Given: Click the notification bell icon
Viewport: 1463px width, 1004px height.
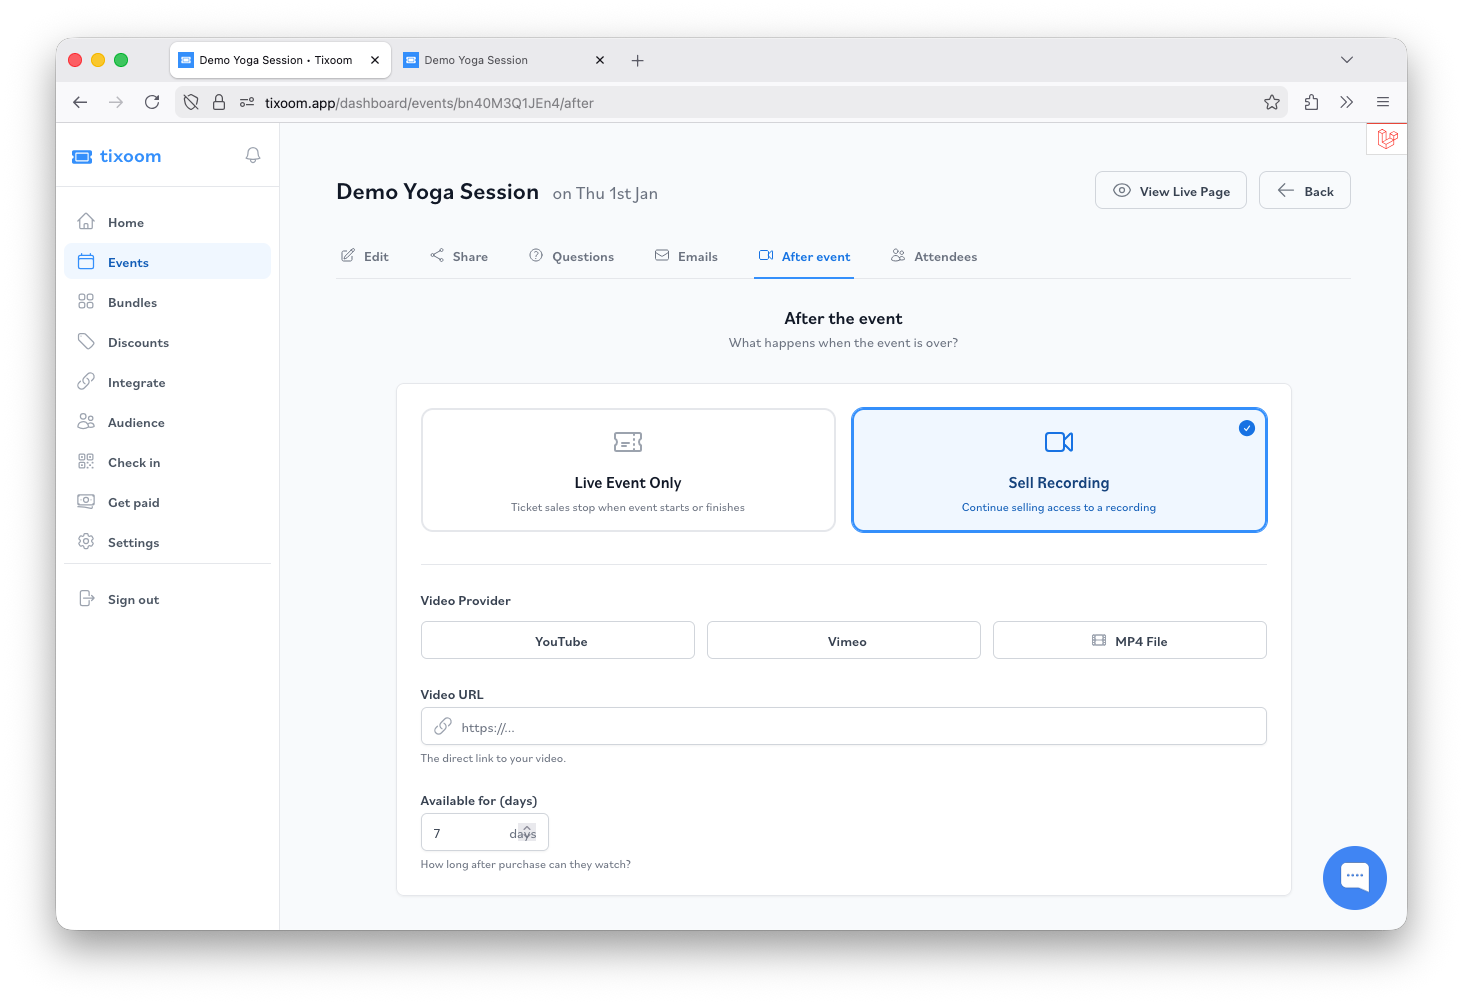Looking at the screenshot, I should tap(253, 155).
